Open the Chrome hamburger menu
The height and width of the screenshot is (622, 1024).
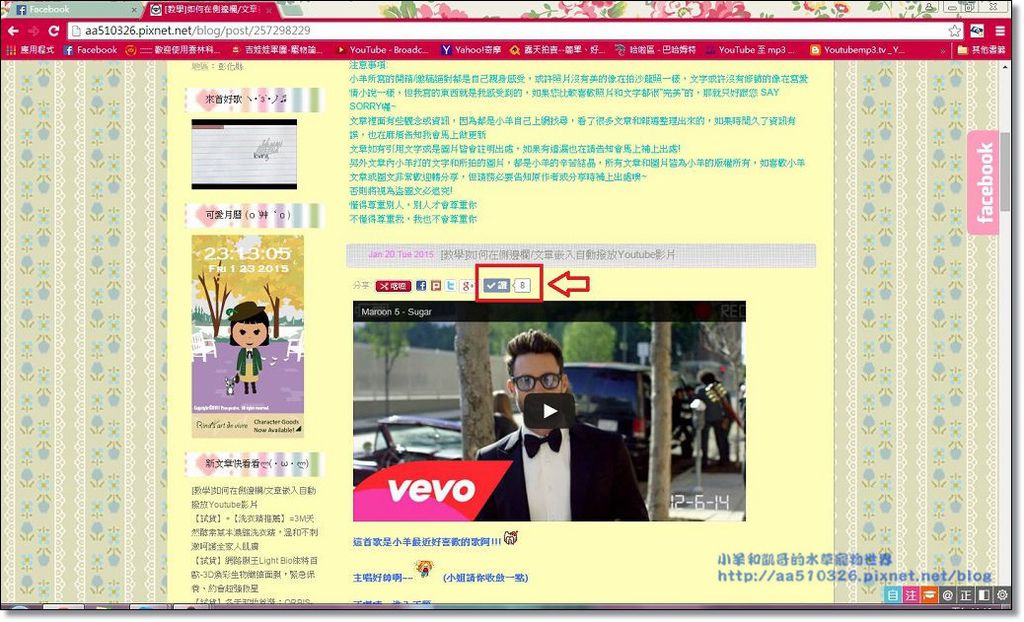[1000, 31]
